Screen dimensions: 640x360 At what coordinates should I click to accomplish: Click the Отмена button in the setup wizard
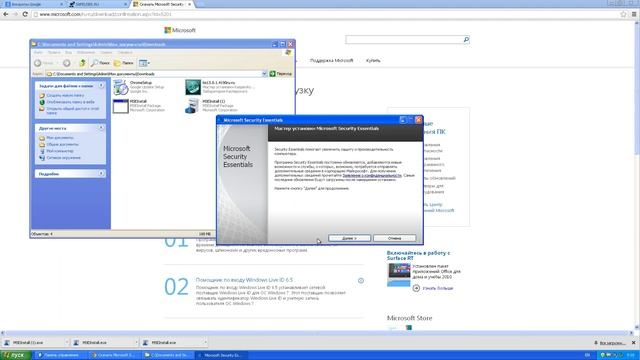tap(394, 238)
